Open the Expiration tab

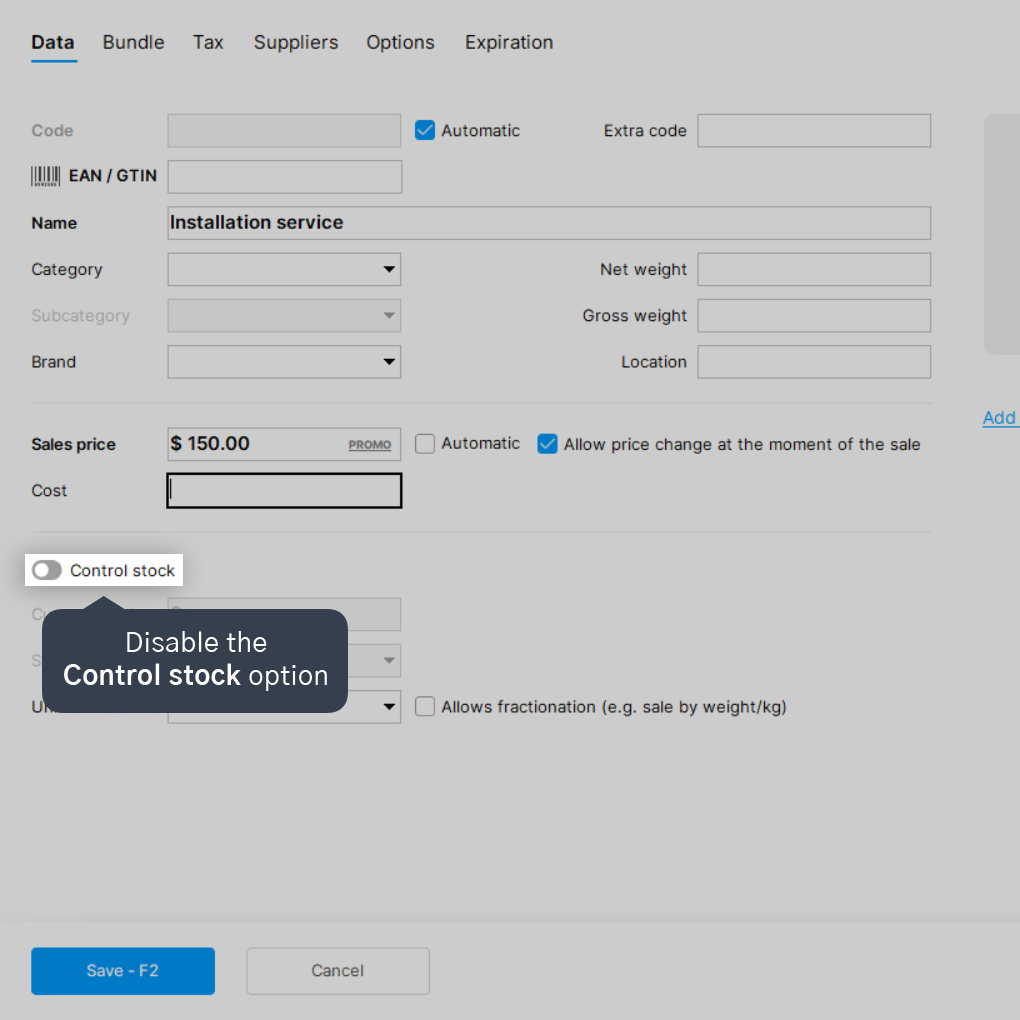coord(509,42)
